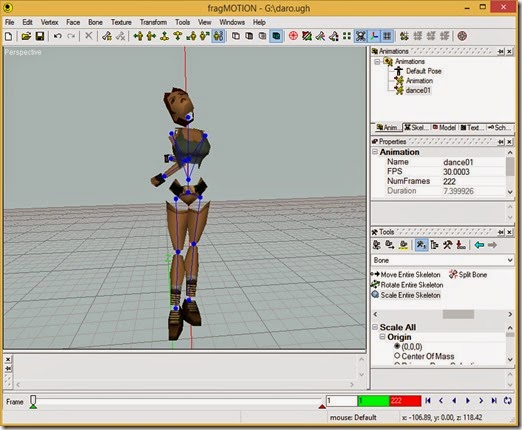Open the Transform menu
This screenshot has width=522, height=430.
click(153, 22)
